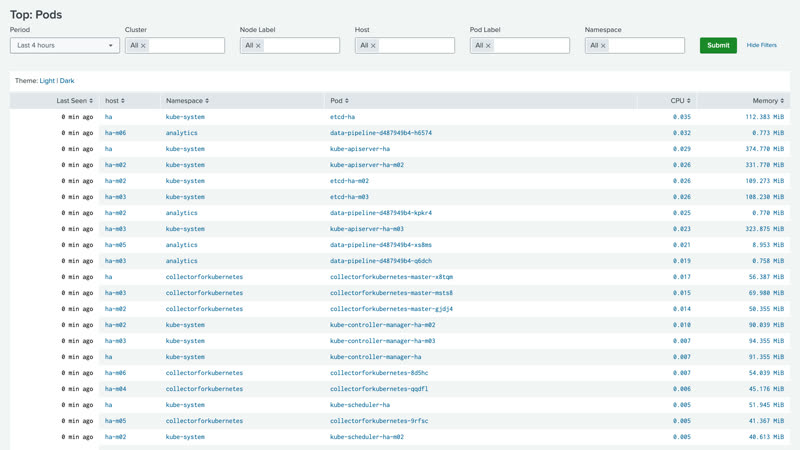Open the Period dropdown showing Last 4 hours
This screenshot has width=800, height=450.
65,45
